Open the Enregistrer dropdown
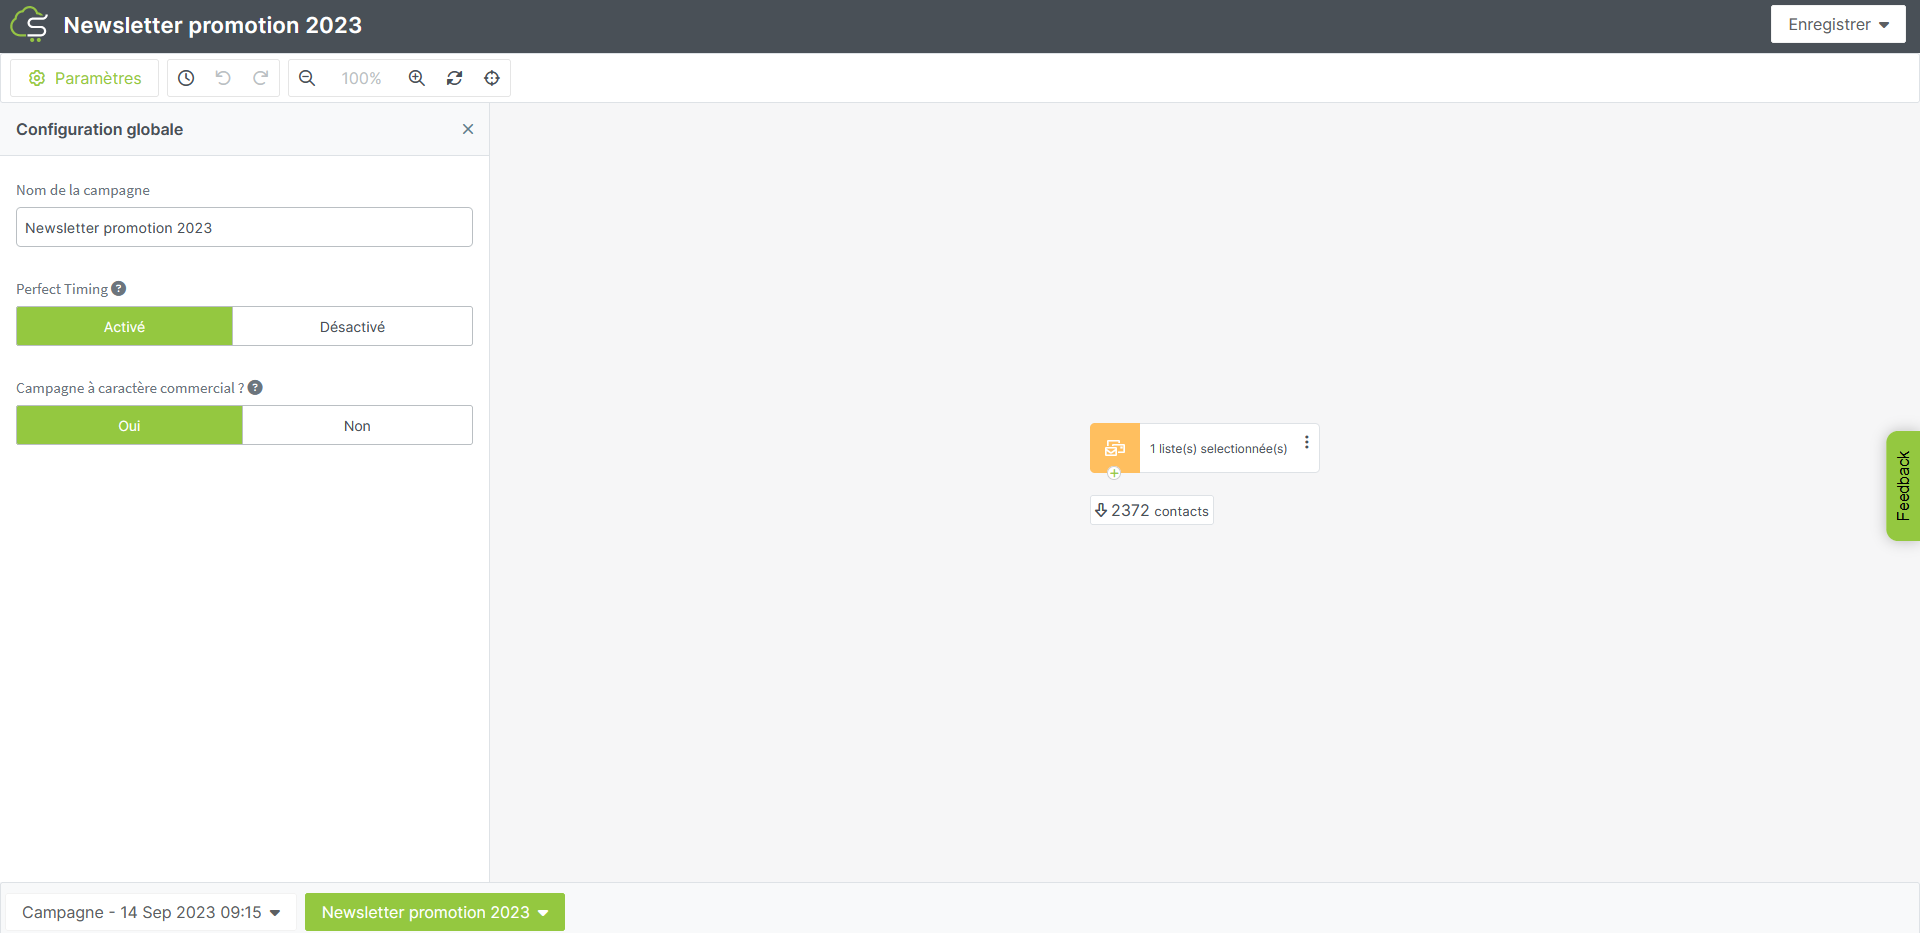The width and height of the screenshot is (1920, 933). coord(1838,24)
